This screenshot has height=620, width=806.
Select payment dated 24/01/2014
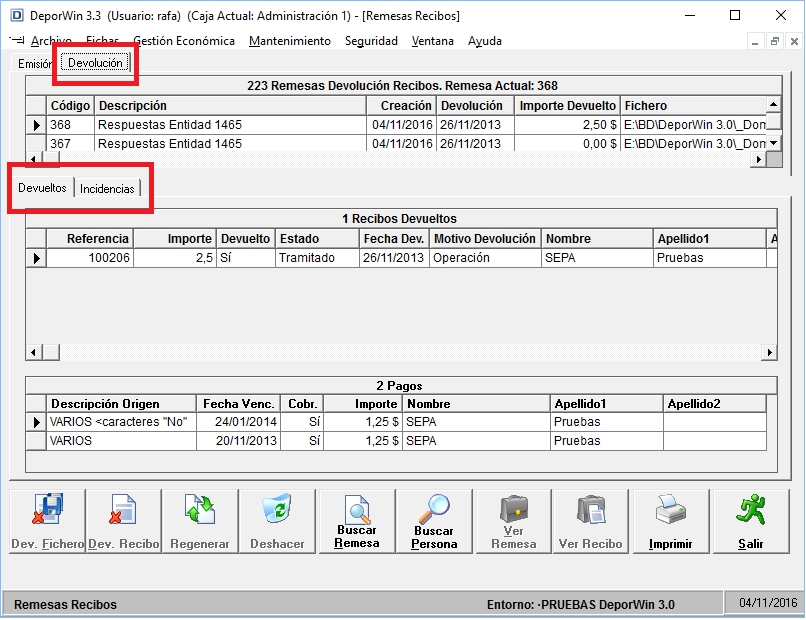396,422
